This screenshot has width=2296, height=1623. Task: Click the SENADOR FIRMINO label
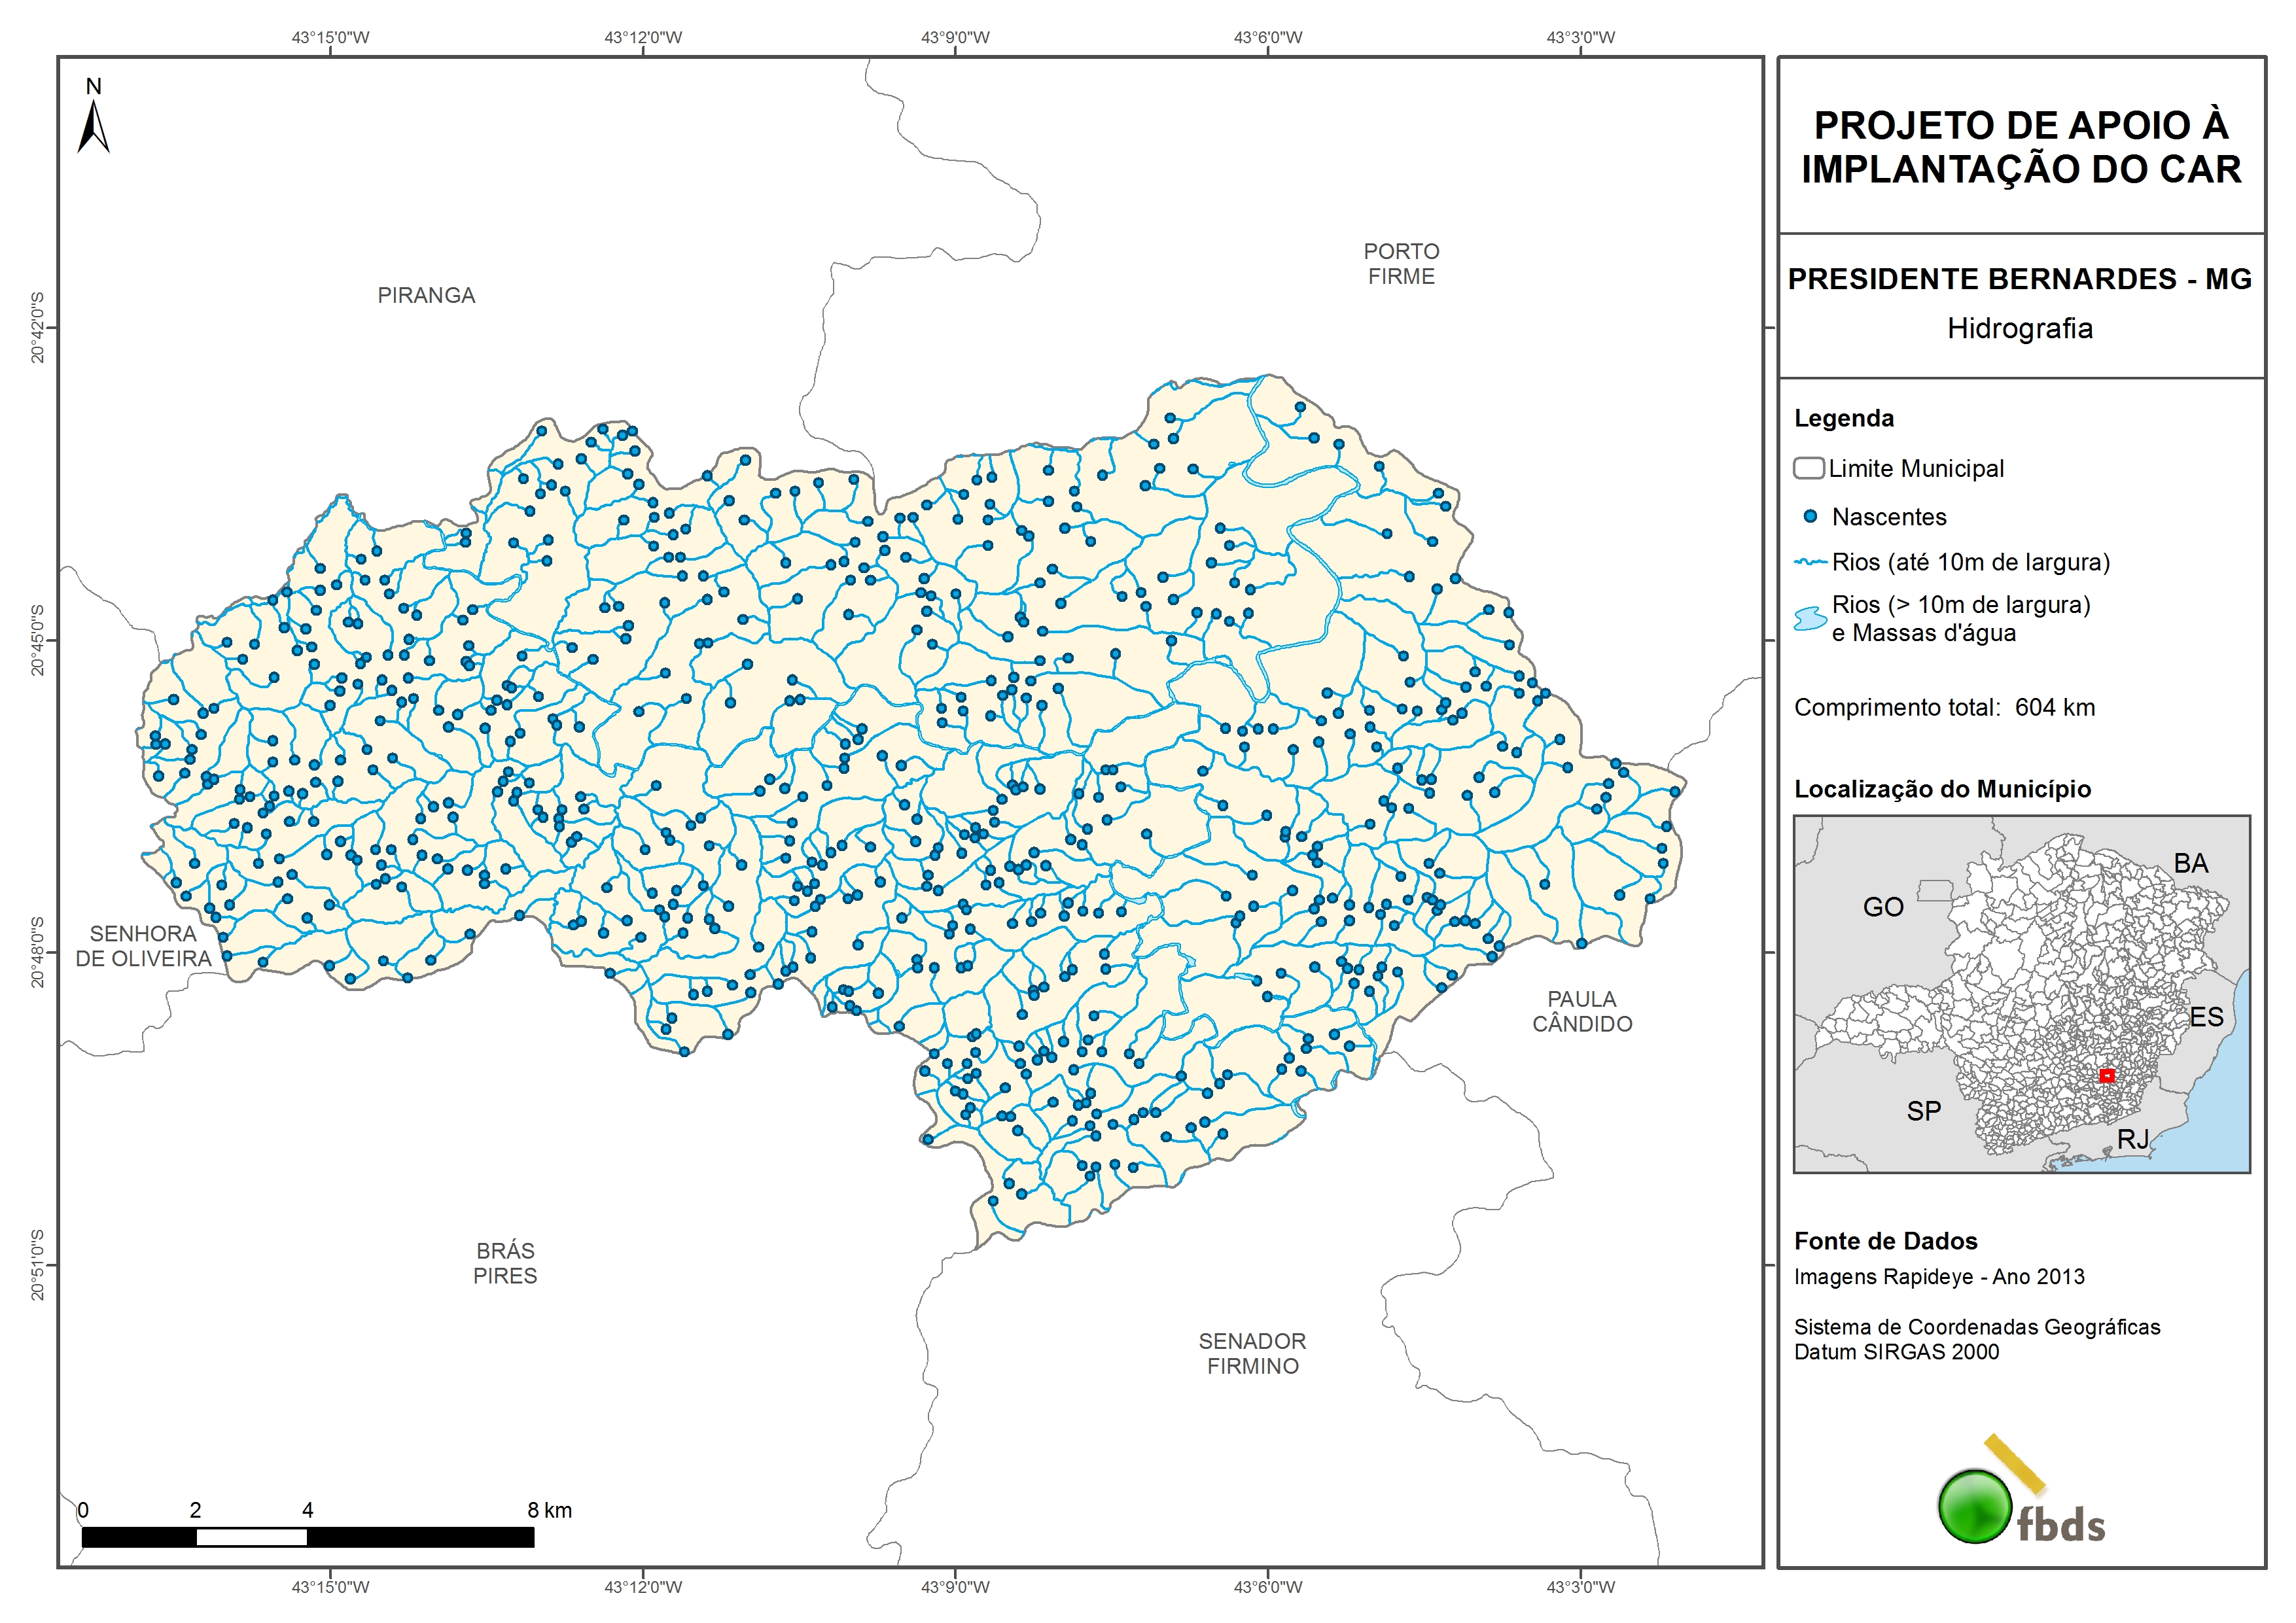pos(1252,1353)
